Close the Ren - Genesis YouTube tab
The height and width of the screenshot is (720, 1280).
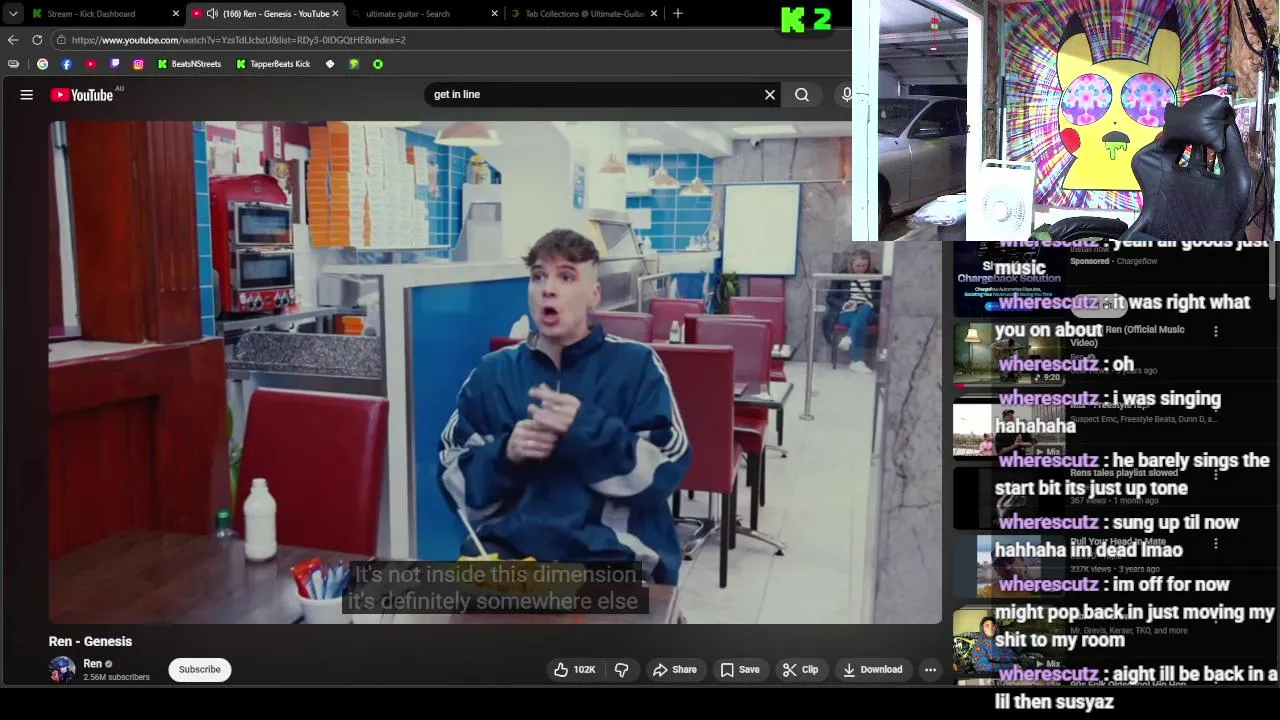tap(335, 14)
